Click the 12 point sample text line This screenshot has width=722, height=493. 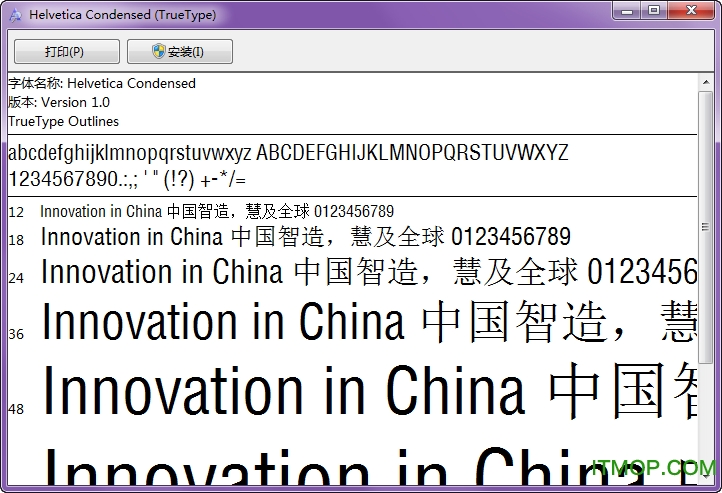(217, 211)
